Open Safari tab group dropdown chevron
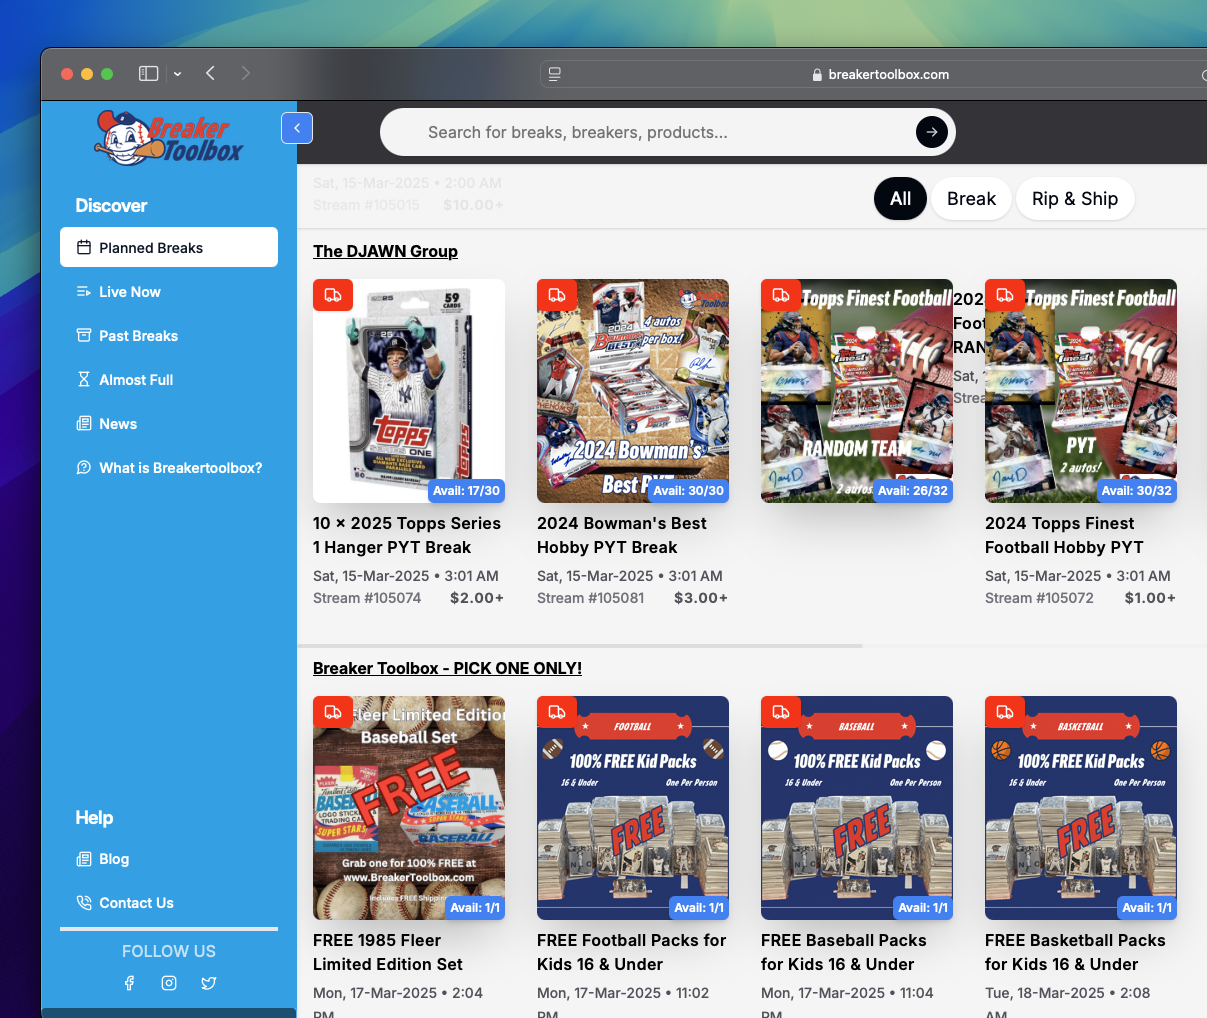The height and width of the screenshot is (1018, 1207). [177, 74]
